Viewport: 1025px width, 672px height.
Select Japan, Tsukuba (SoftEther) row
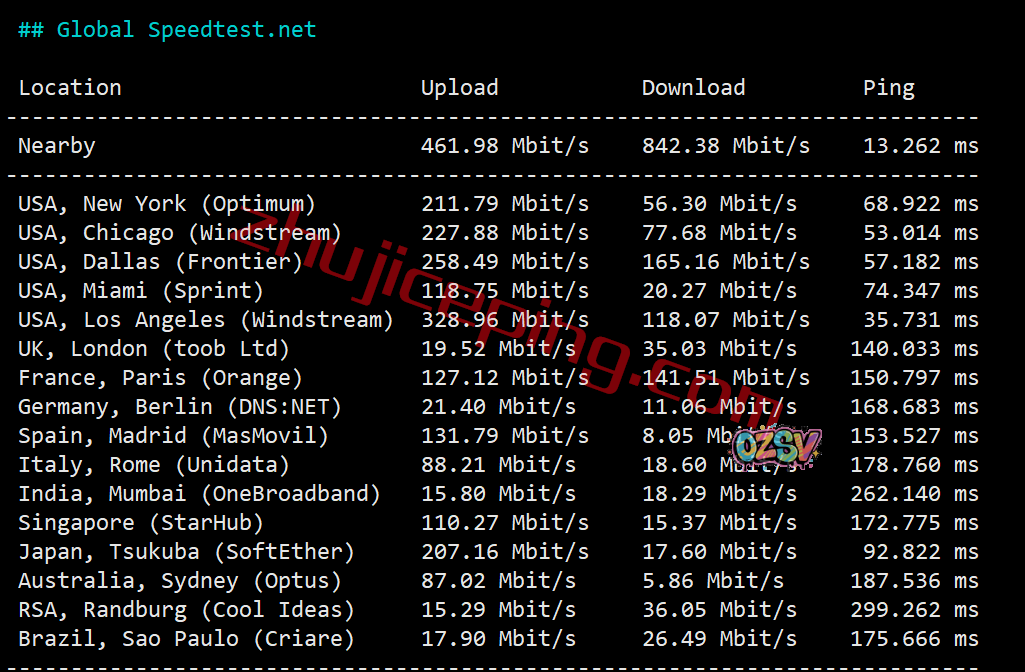498,552
